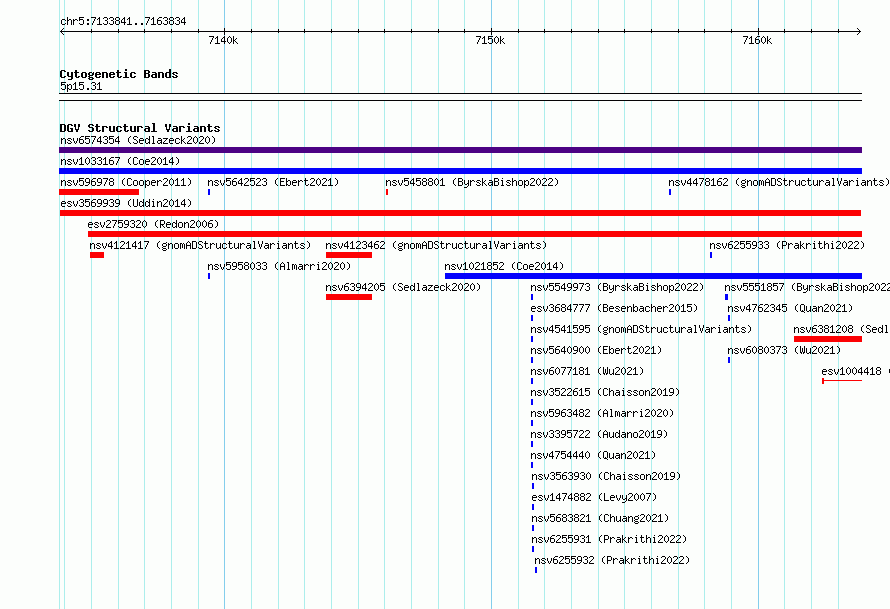Image resolution: width=890 pixels, height=609 pixels.
Task: Click nsv4478162 (gnomADStructuralVariants) label
Action: click(x=779, y=182)
